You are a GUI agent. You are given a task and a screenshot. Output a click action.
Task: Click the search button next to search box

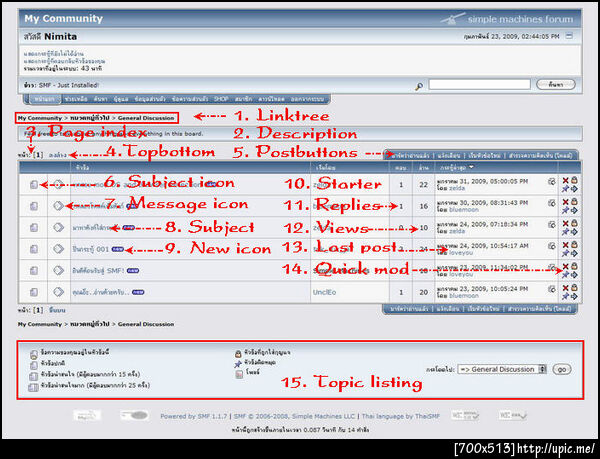pos(556,85)
